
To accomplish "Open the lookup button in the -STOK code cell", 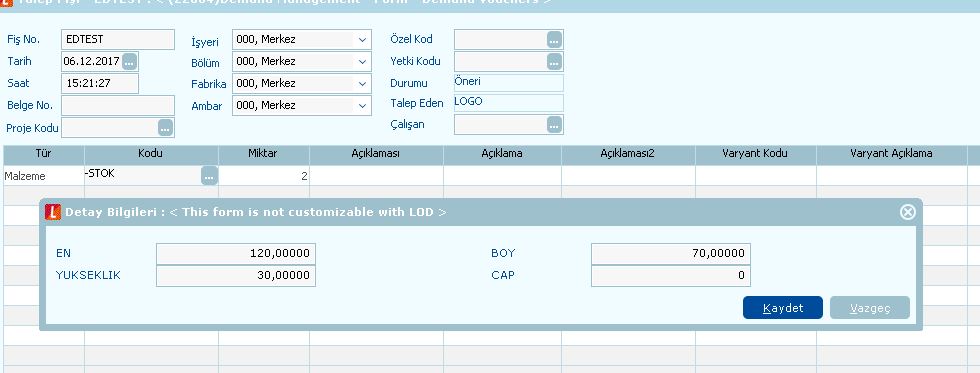I will [209, 176].
